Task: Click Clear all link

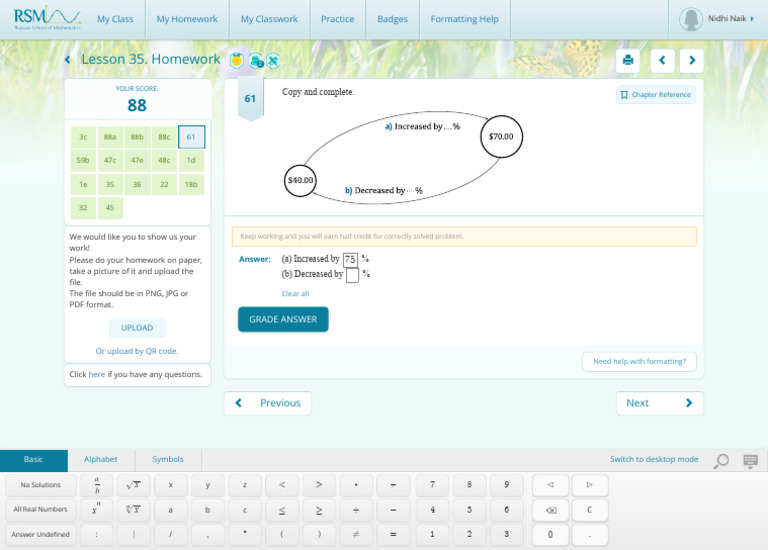Action: [295, 293]
